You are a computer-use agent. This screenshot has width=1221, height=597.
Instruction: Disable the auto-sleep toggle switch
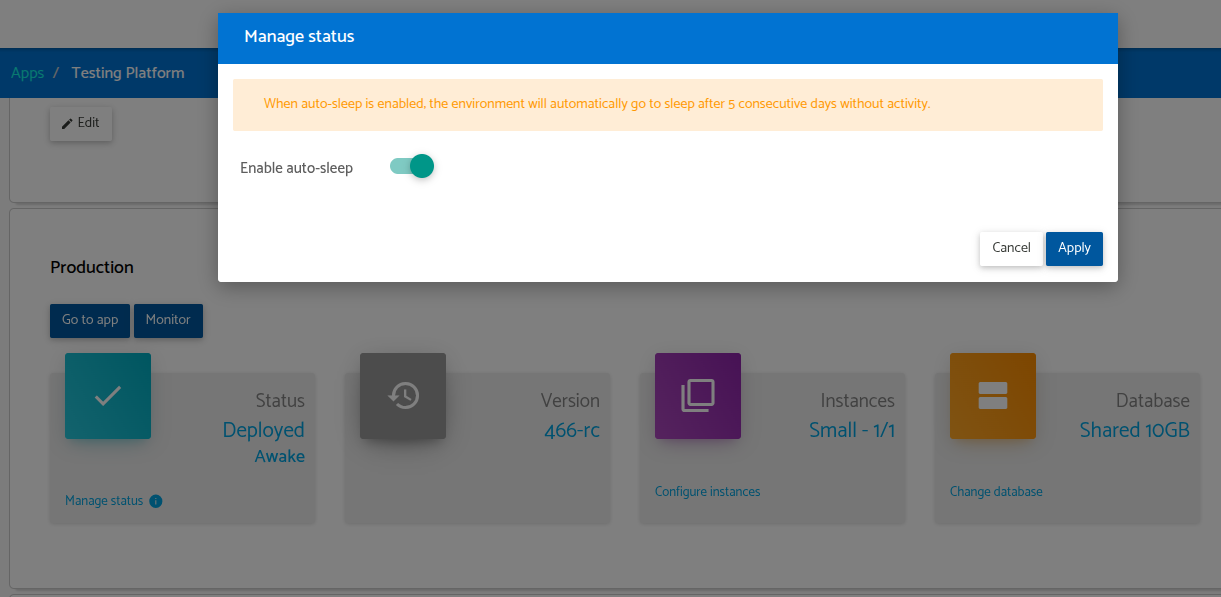pyautogui.click(x=412, y=167)
